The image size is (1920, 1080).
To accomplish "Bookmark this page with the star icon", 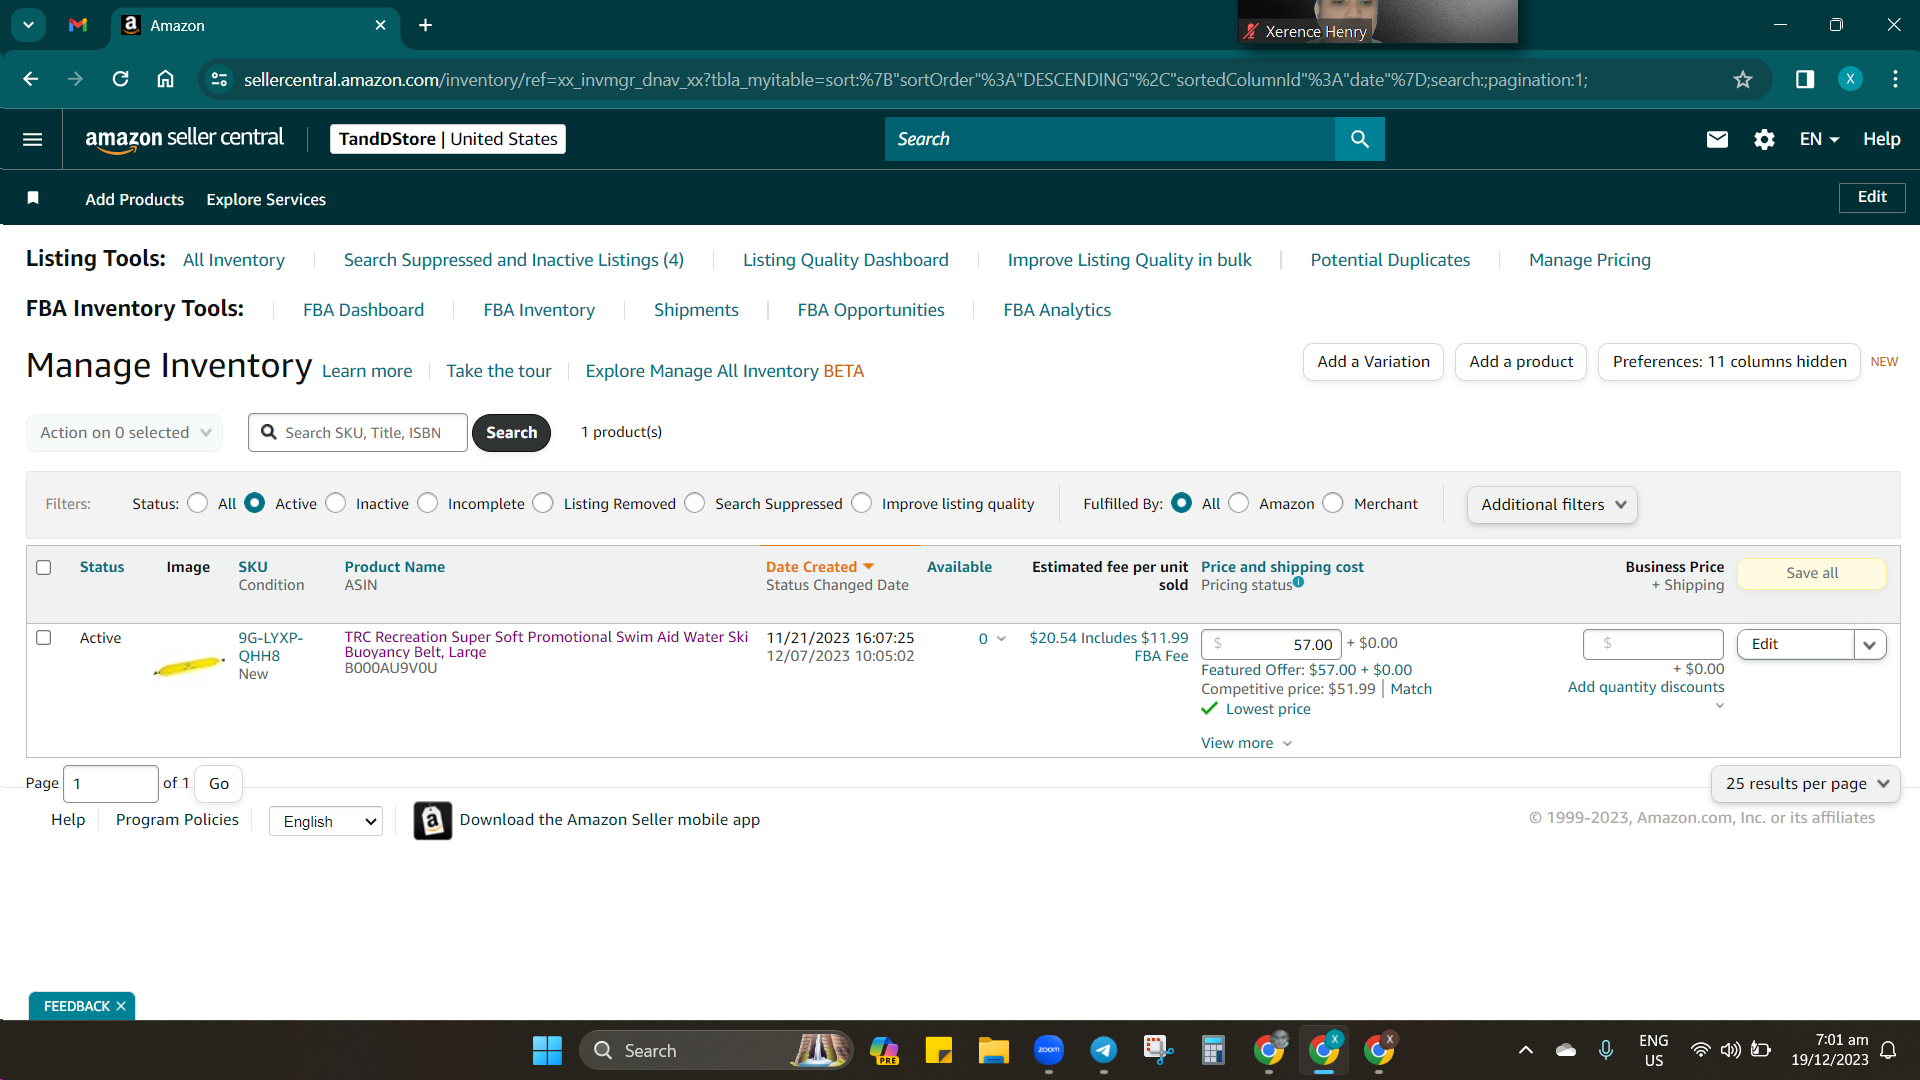I will [1743, 79].
